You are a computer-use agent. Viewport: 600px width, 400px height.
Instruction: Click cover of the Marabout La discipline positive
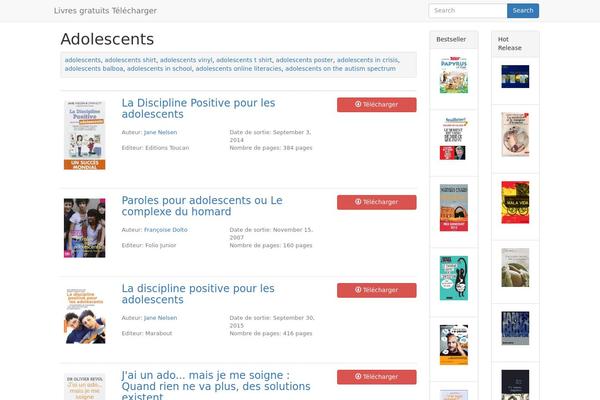tap(85, 316)
